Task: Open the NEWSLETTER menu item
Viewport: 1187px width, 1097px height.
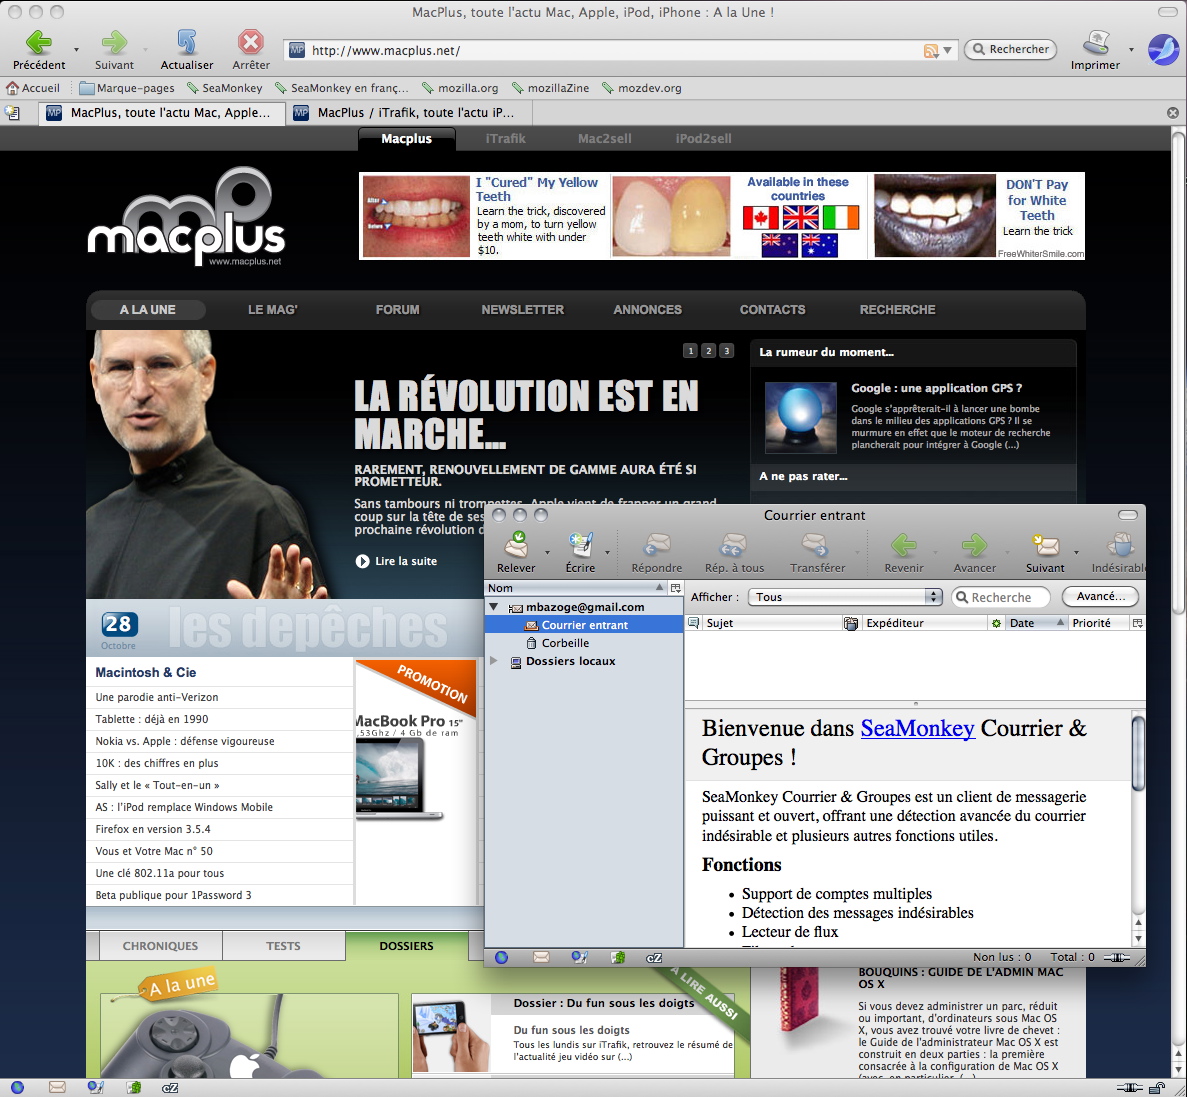Action: tap(522, 310)
